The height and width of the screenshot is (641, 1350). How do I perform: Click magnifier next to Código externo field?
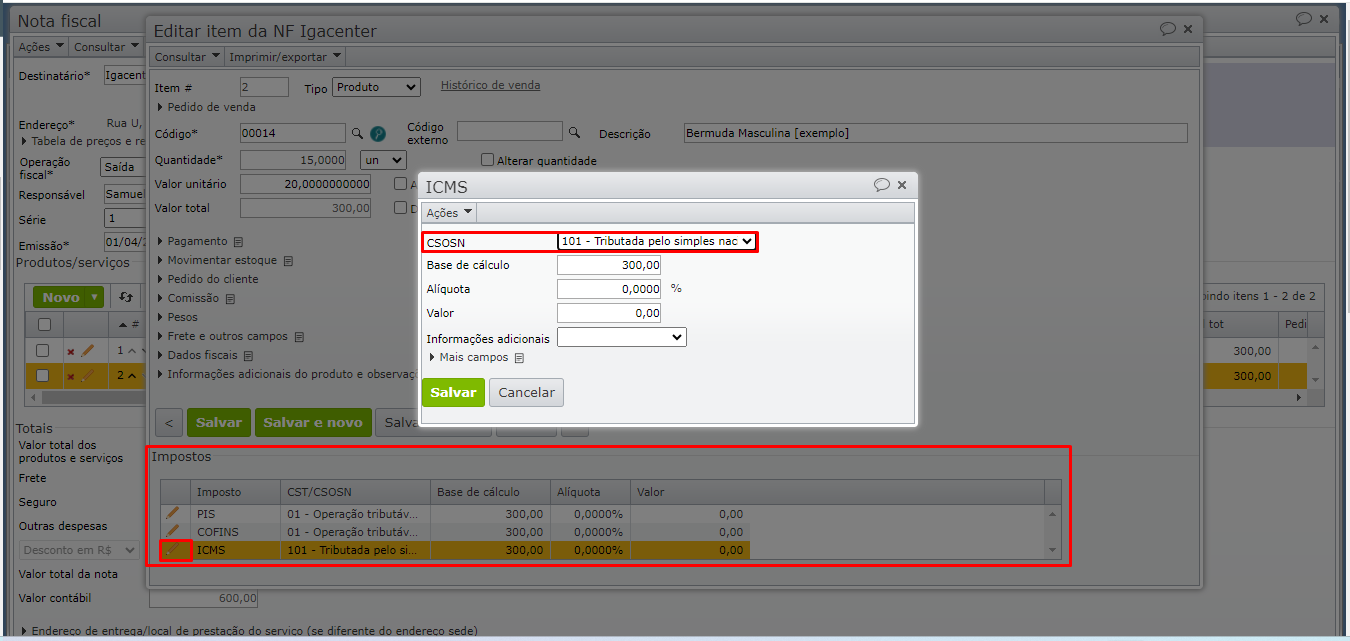tap(575, 132)
